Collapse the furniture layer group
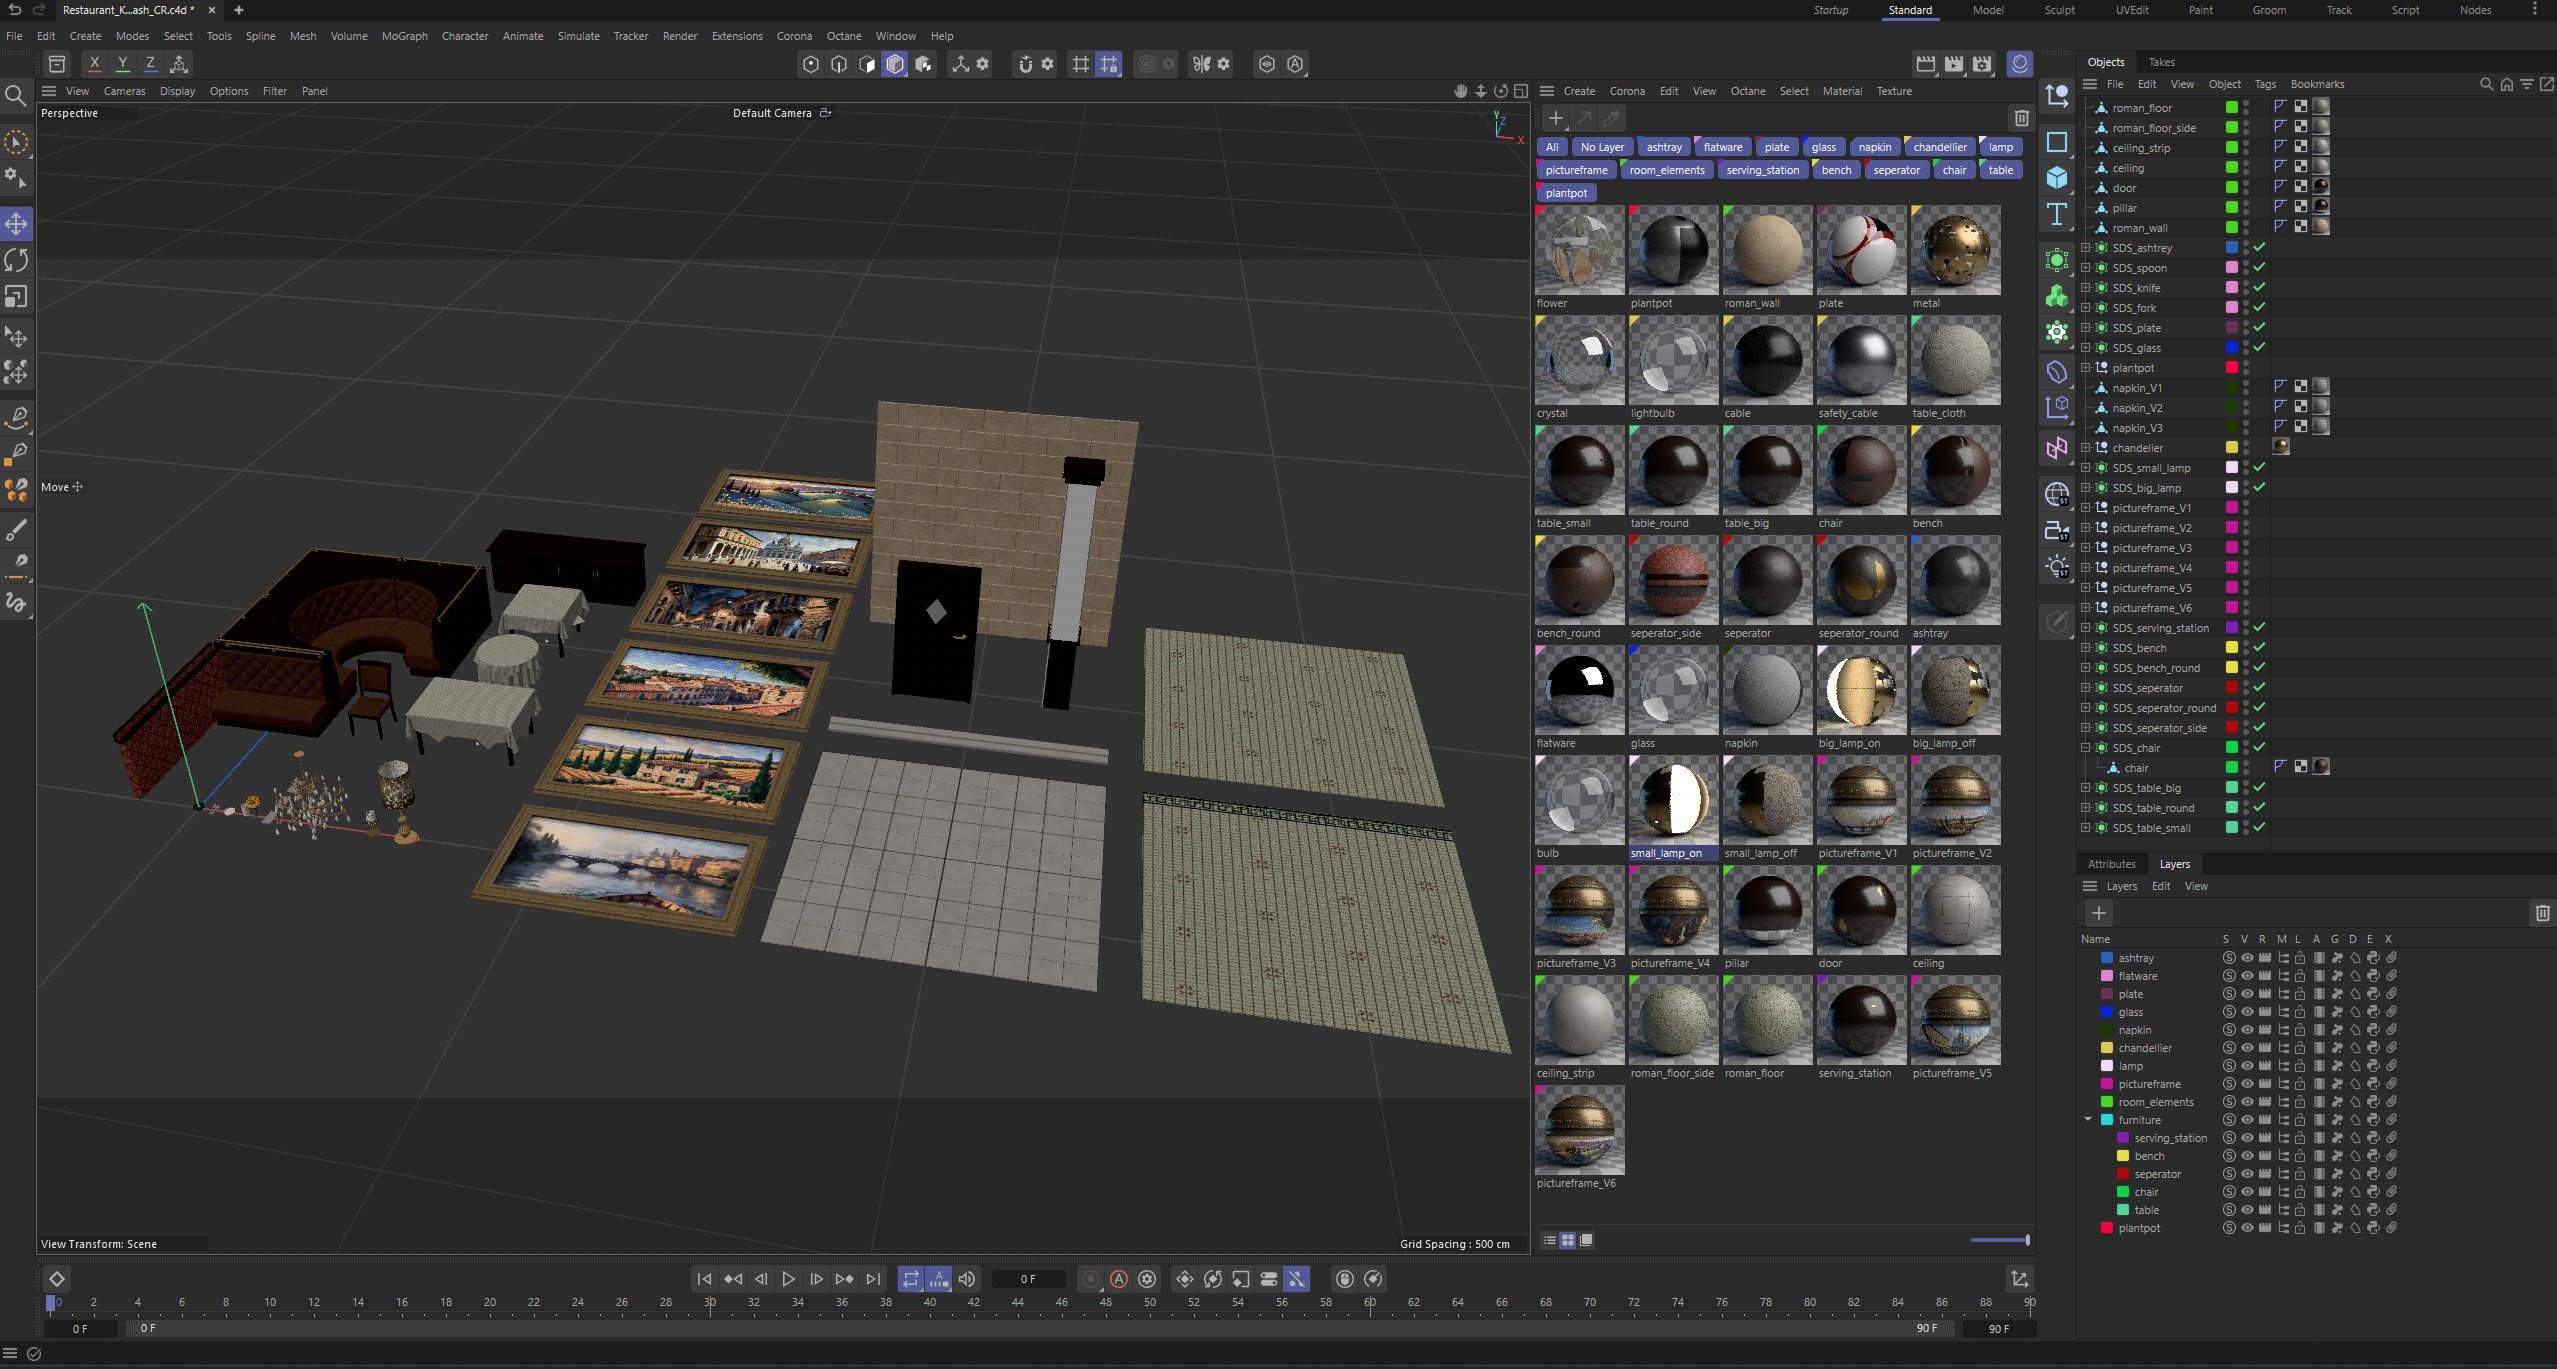This screenshot has height=1369, width=2557. point(2088,1120)
